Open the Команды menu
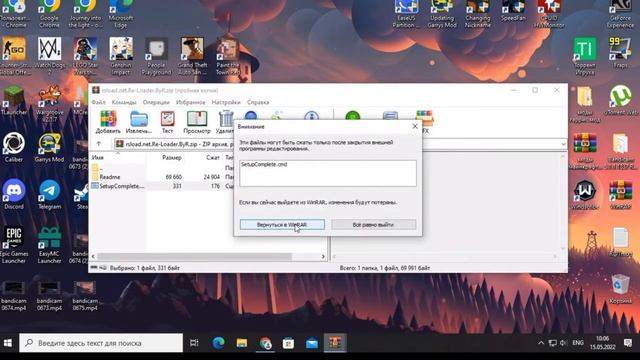Viewport: 640px width, 360px height. pyautogui.click(x=124, y=102)
